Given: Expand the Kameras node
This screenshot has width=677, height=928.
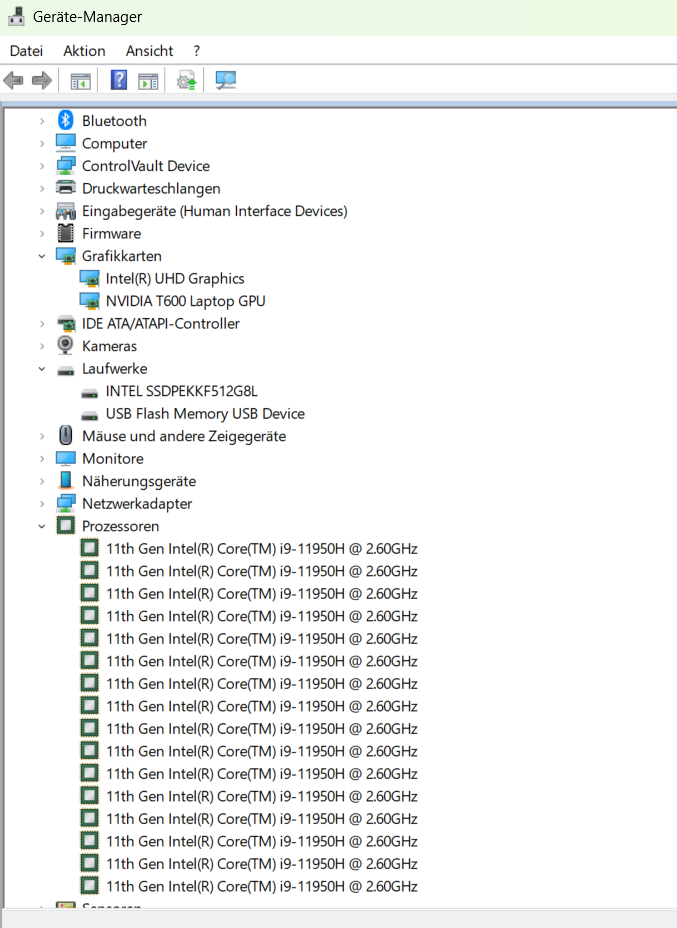Looking at the screenshot, I should pos(41,346).
